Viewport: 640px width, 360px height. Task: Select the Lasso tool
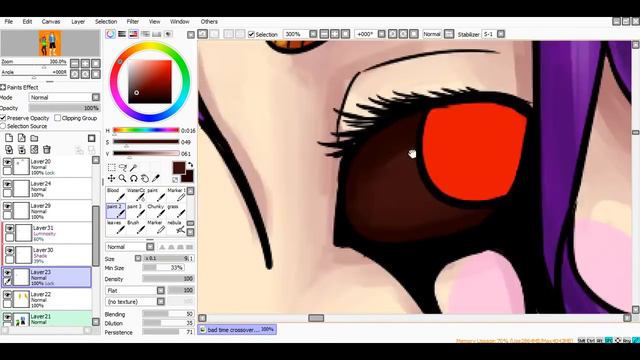click(122, 167)
